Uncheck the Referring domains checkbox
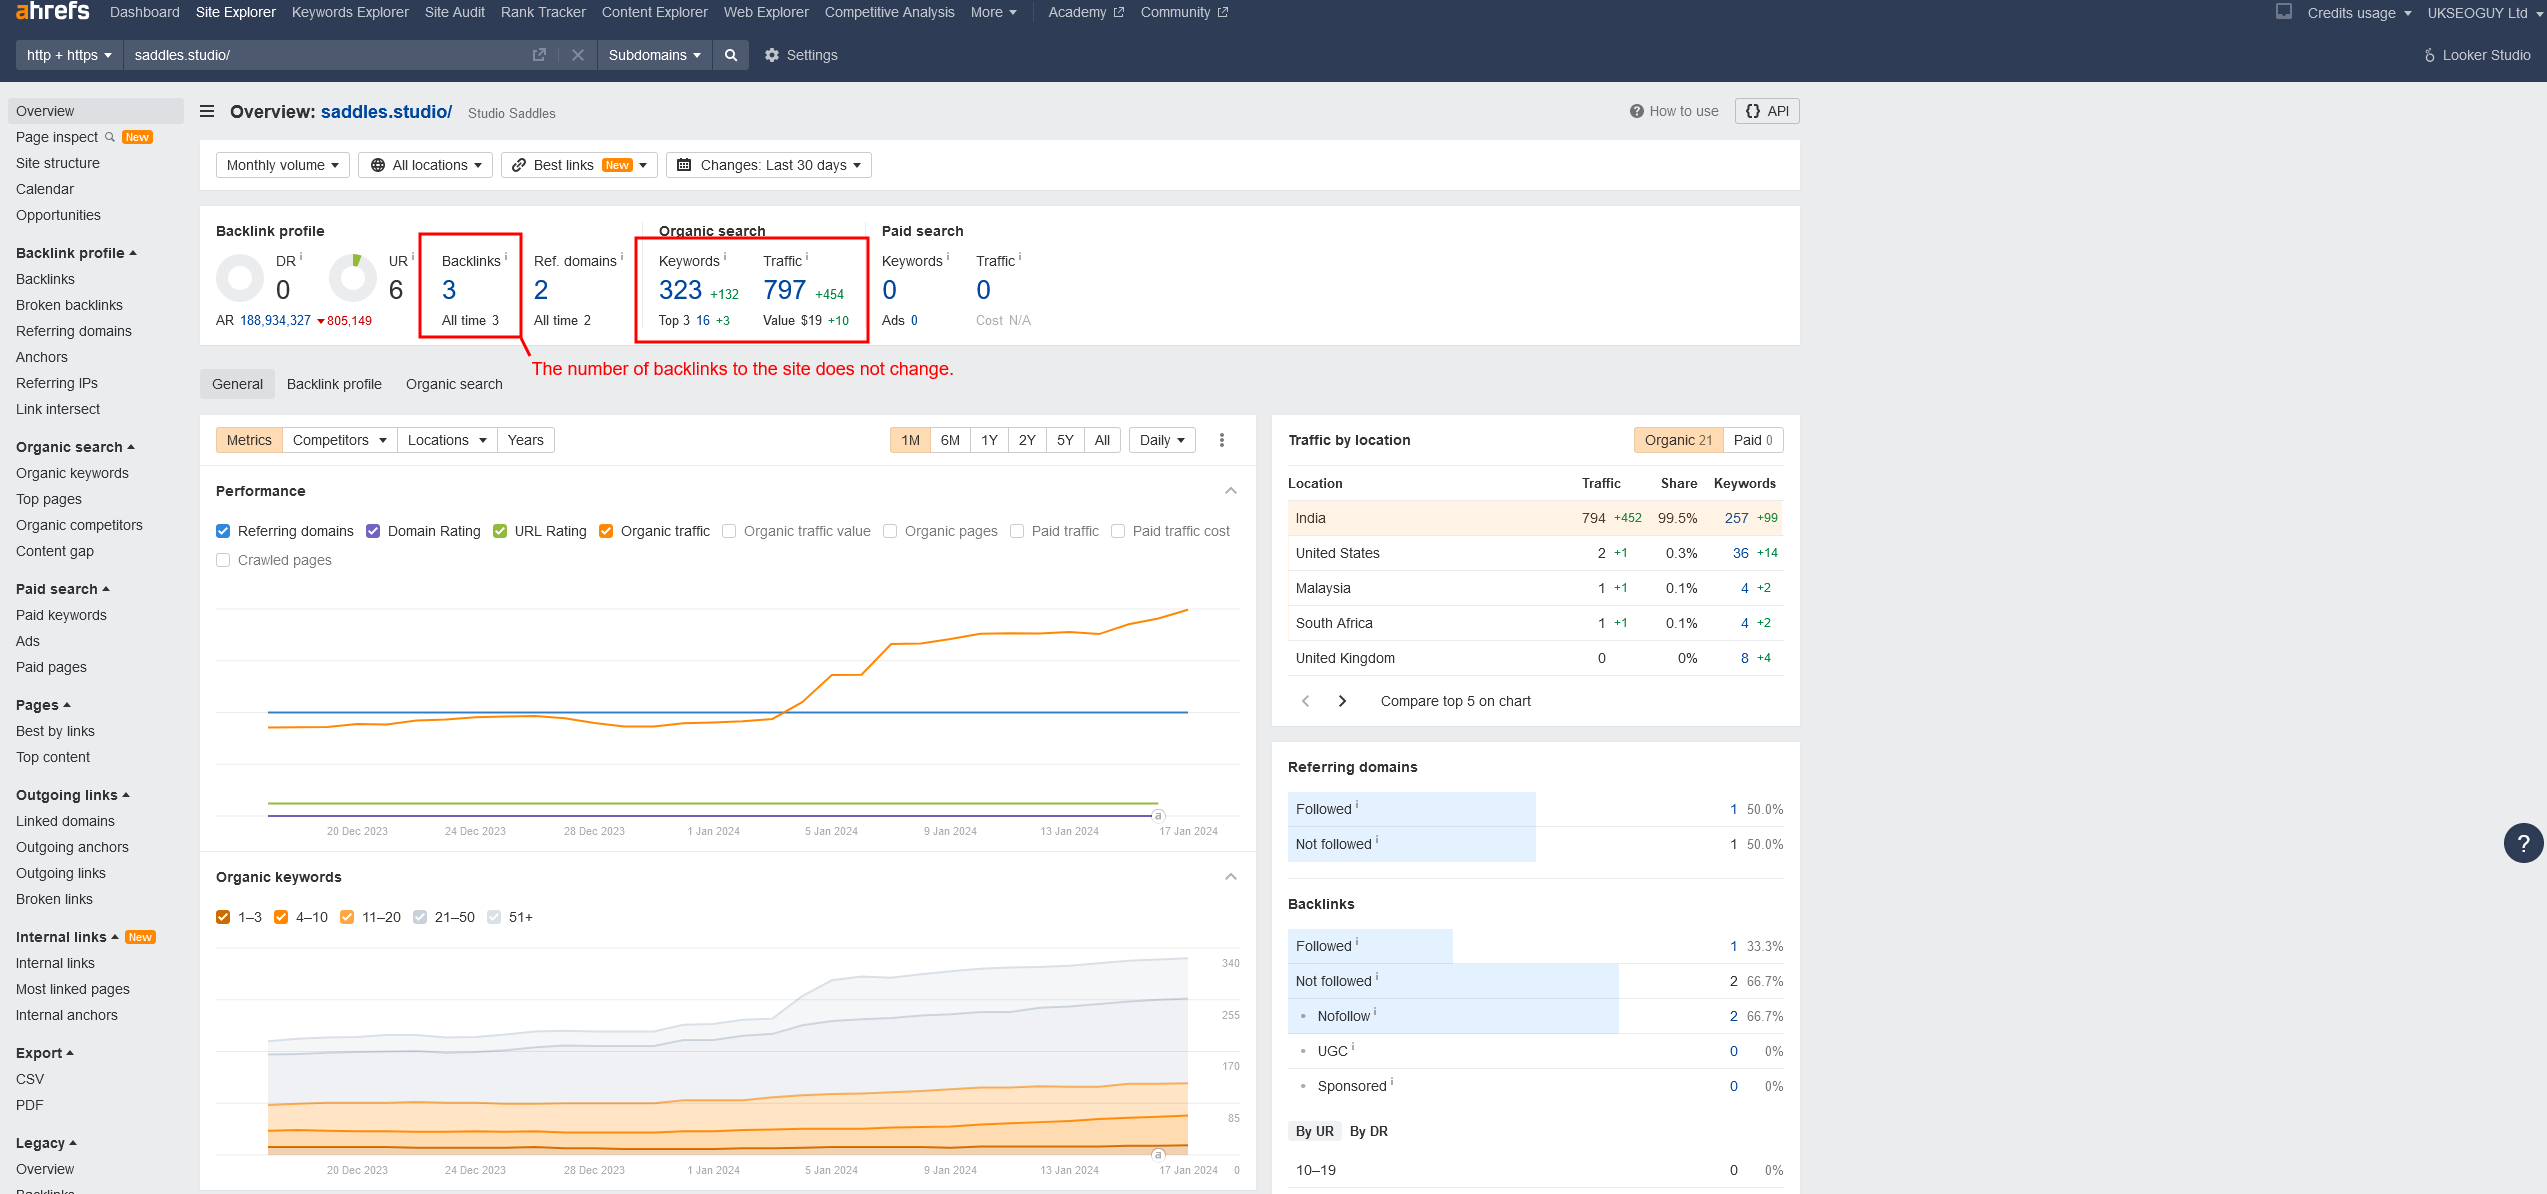Screen dimensions: 2547x1194 pos(223,531)
